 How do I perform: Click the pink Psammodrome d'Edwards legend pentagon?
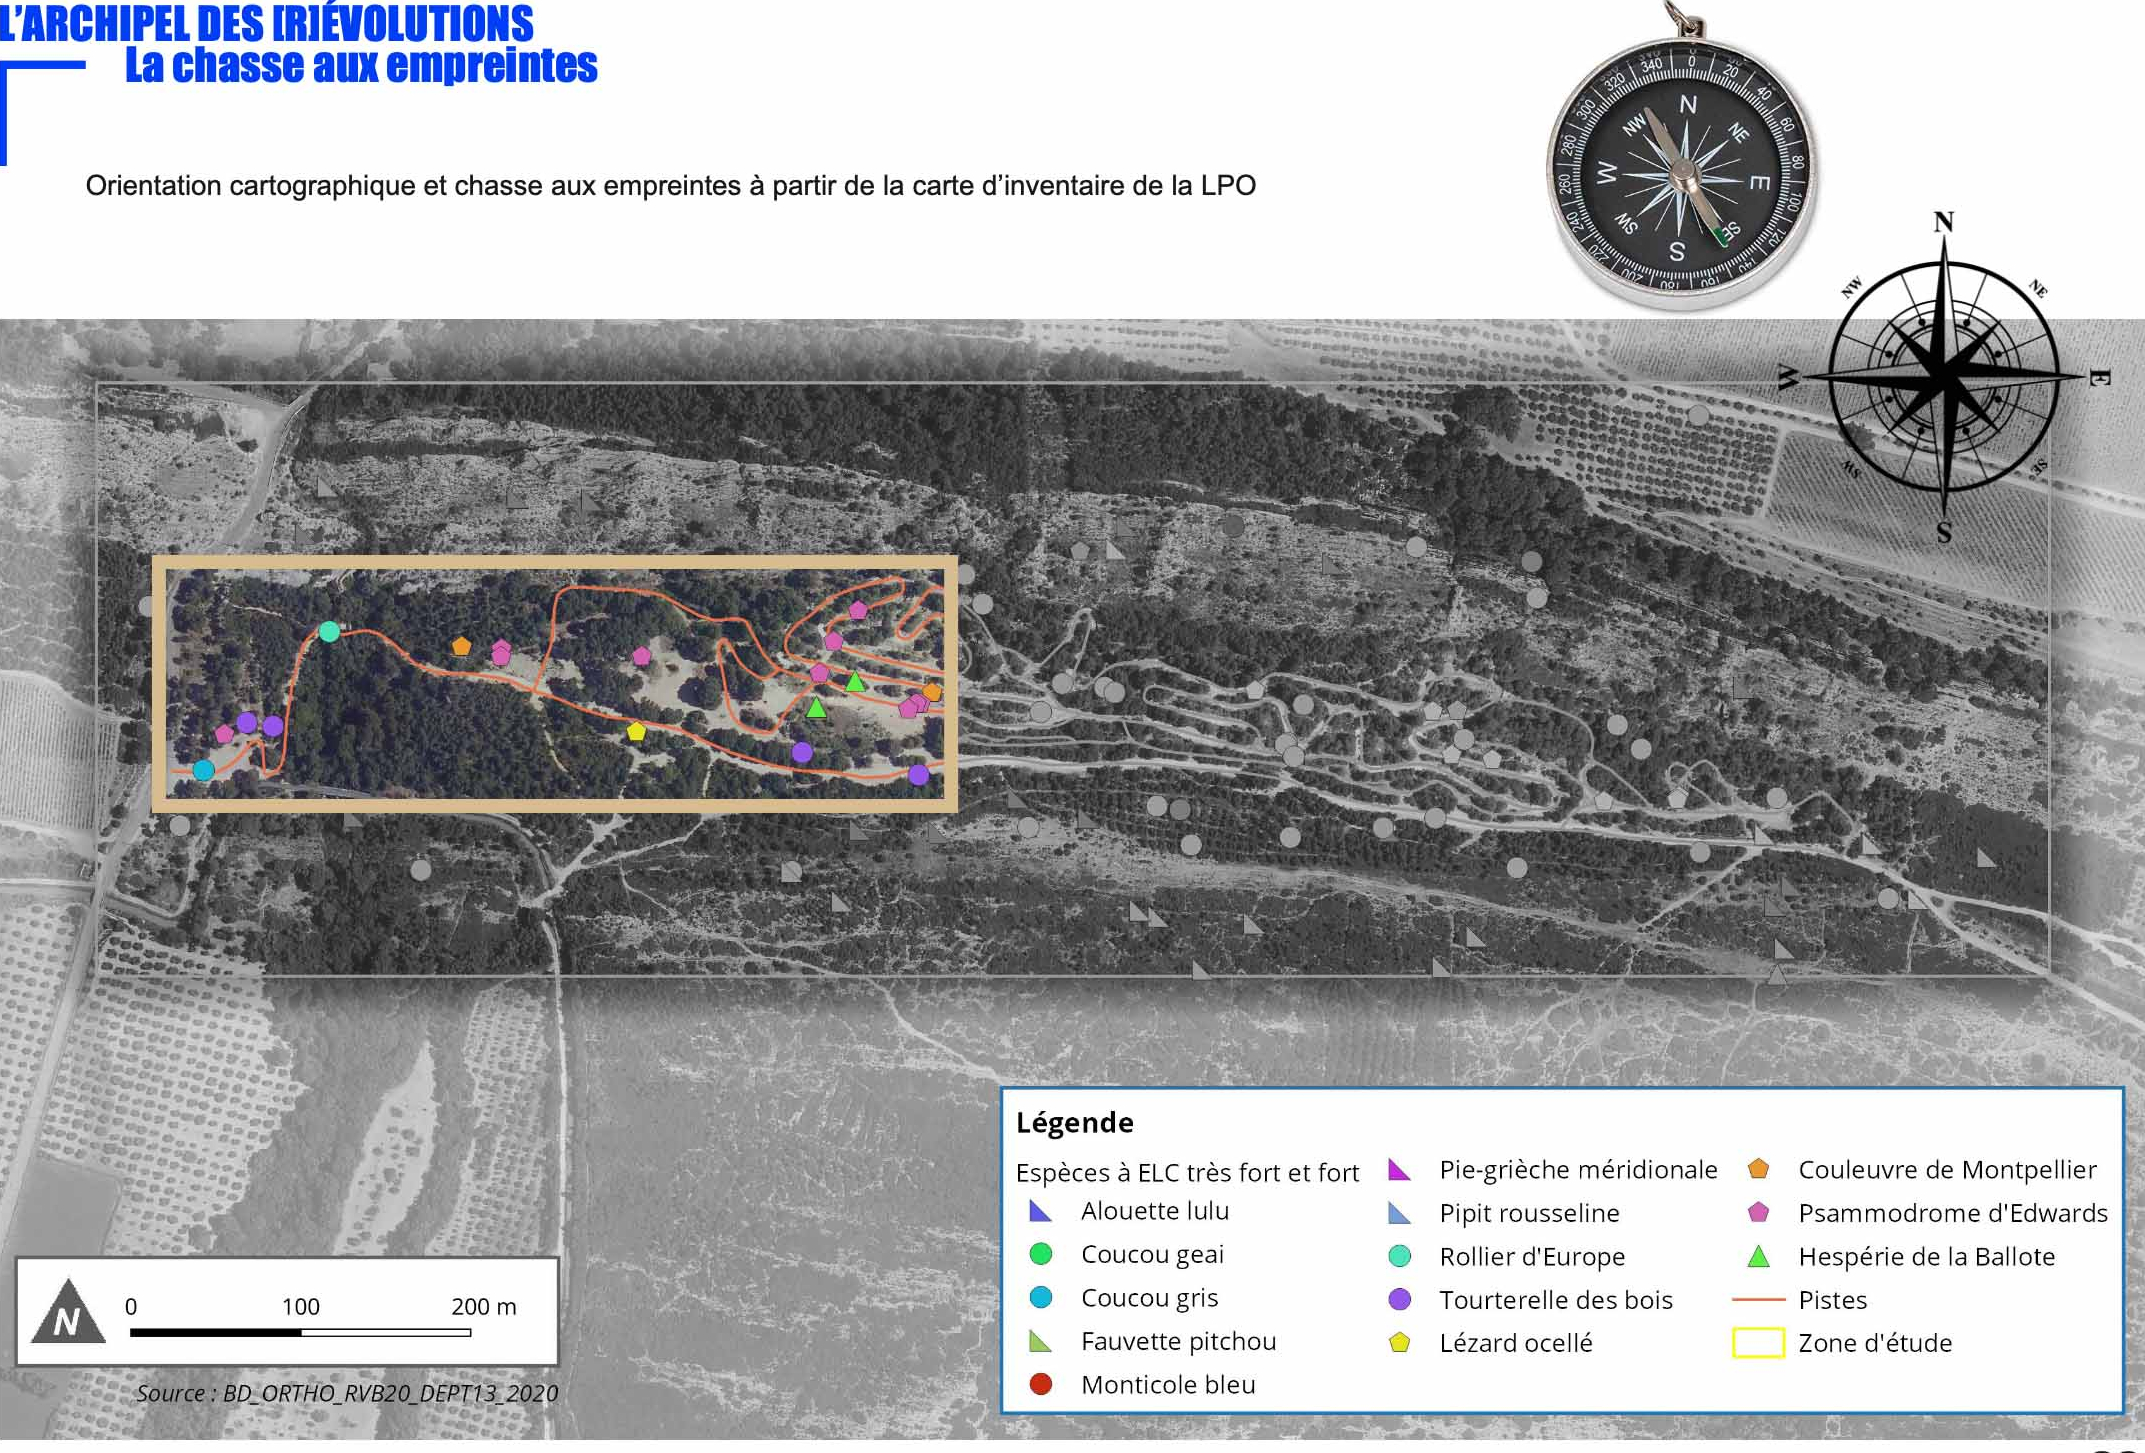point(1758,1213)
